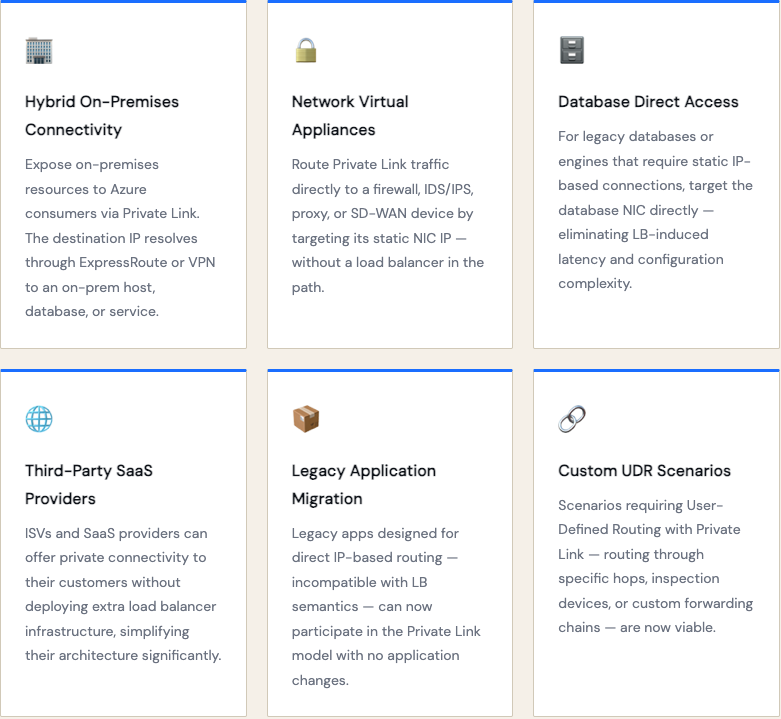
Task: Click the office building icon
Action: click(39, 50)
